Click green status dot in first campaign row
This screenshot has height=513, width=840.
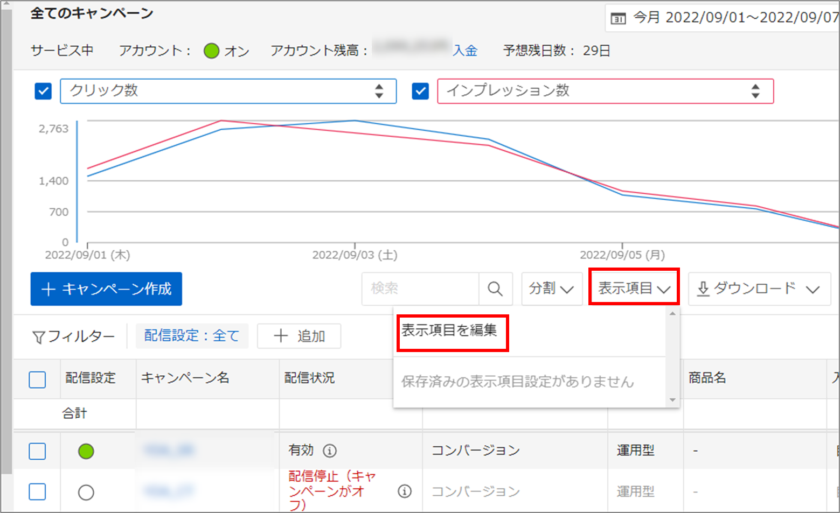point(86,451)
